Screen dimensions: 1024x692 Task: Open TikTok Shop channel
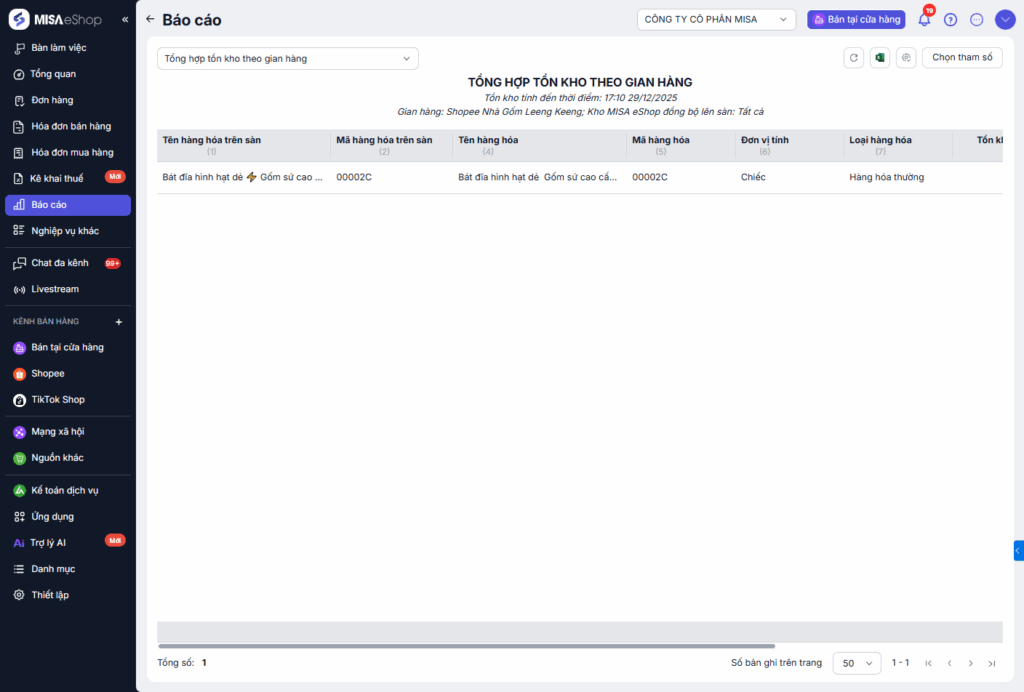(68, 400)
